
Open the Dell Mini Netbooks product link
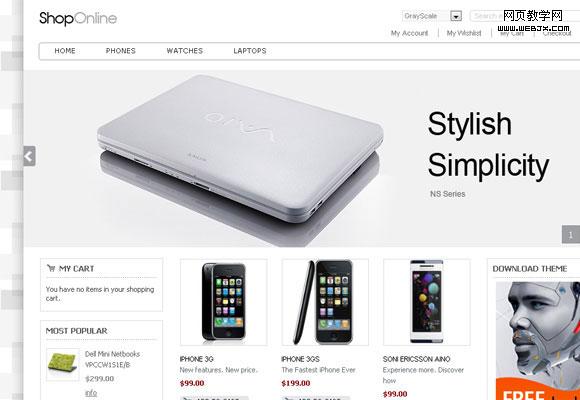coord(112,359)
